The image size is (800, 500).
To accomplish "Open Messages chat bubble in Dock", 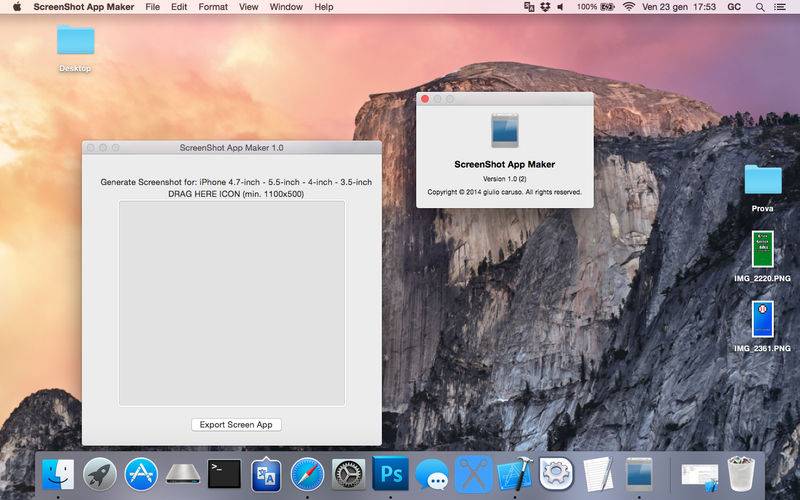I will point(432,475).
